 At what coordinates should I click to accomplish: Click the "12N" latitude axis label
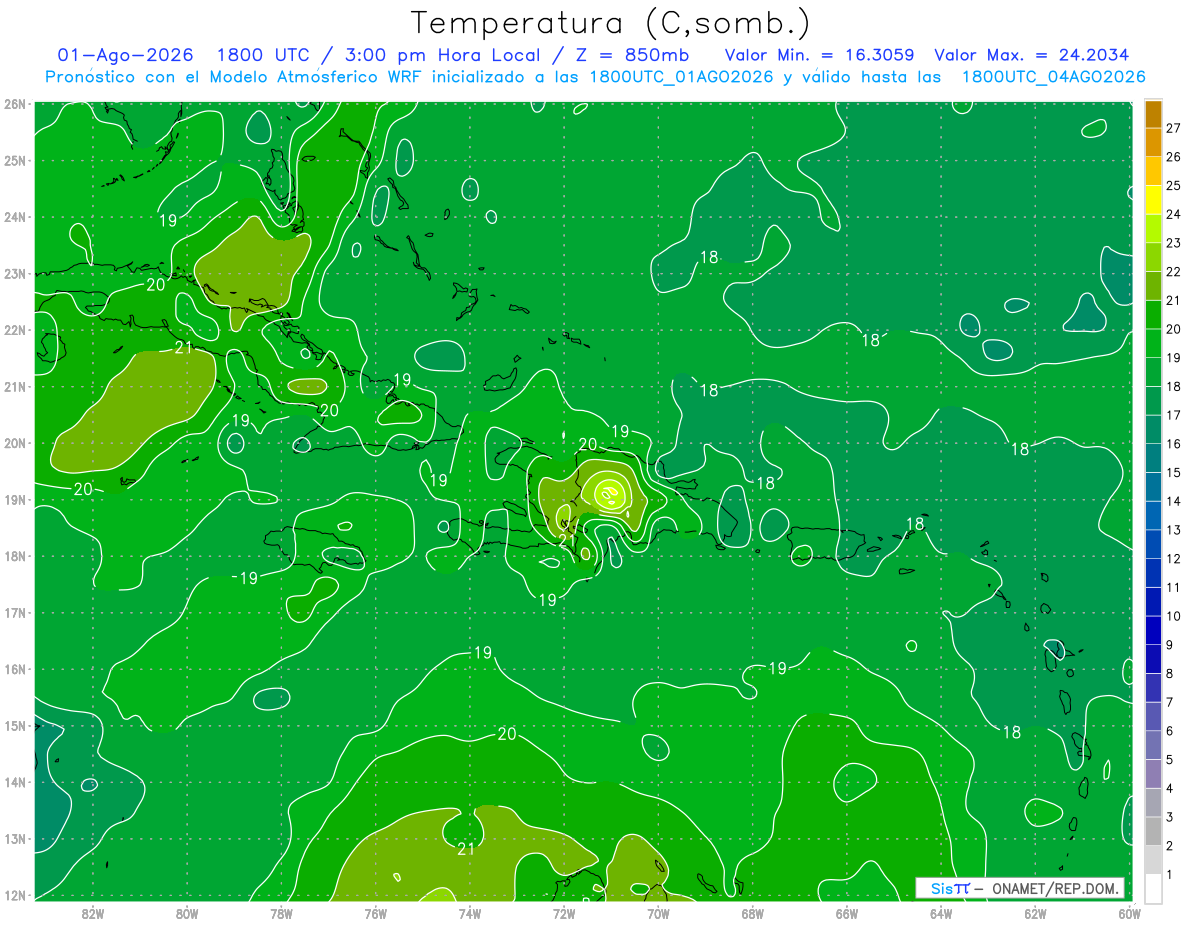click(14, 895)
